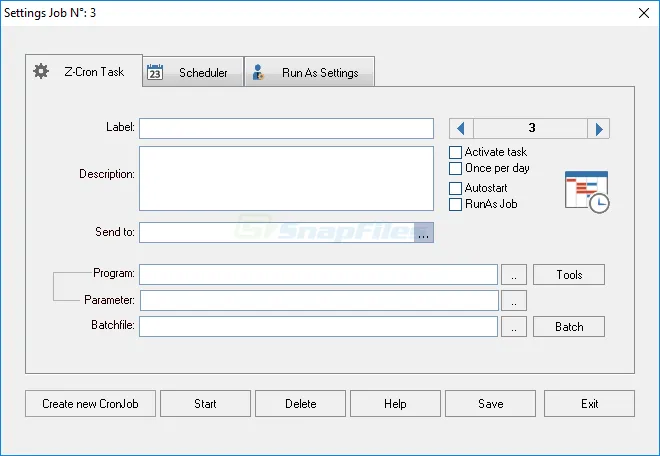The height and width of the screenshot is (456, 660).
Task: Close the Settings Job window
Action: tap(644, 13)
